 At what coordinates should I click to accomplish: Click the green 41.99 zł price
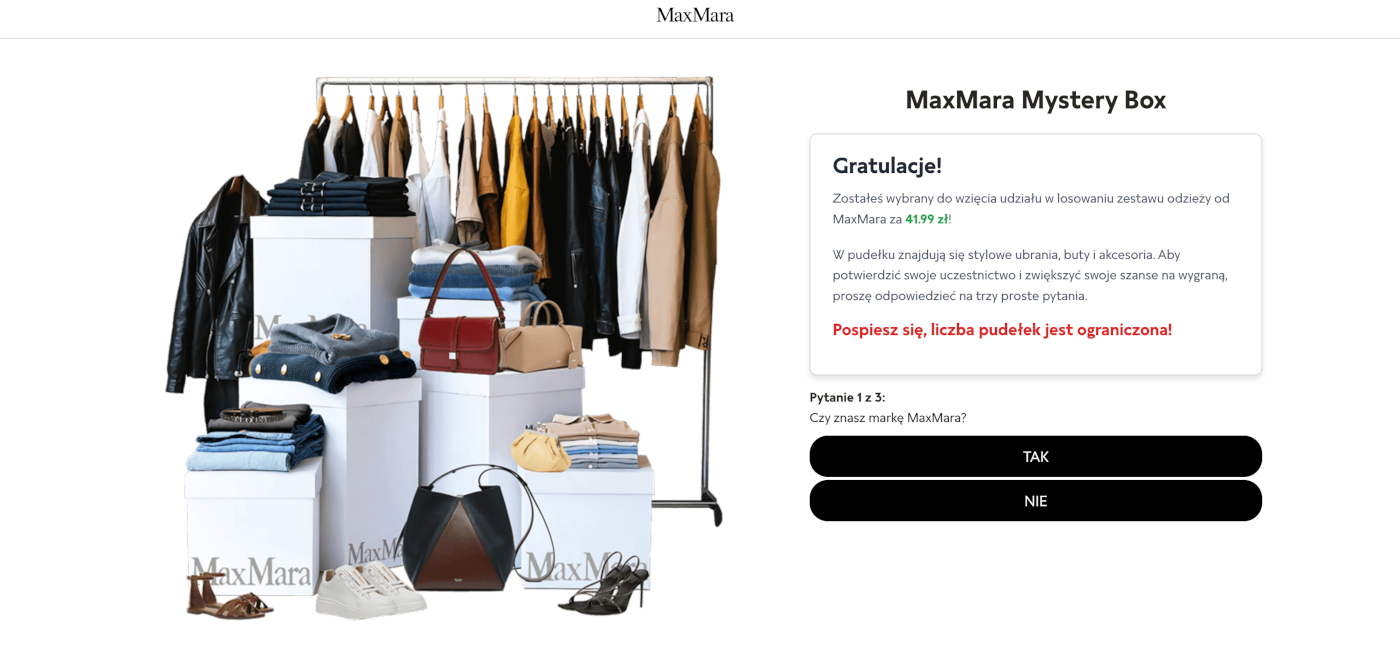pos(927,219)
